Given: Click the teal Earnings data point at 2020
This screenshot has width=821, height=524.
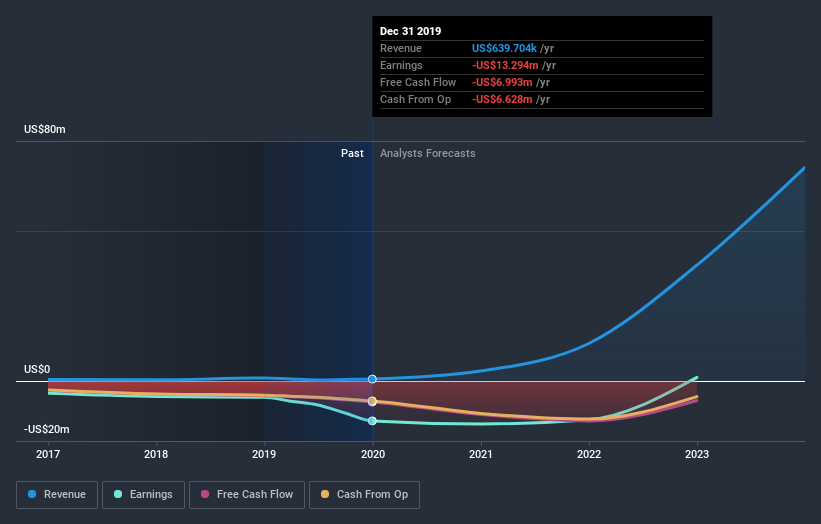Looking at the screenshot, I should [x=372, y=421].
